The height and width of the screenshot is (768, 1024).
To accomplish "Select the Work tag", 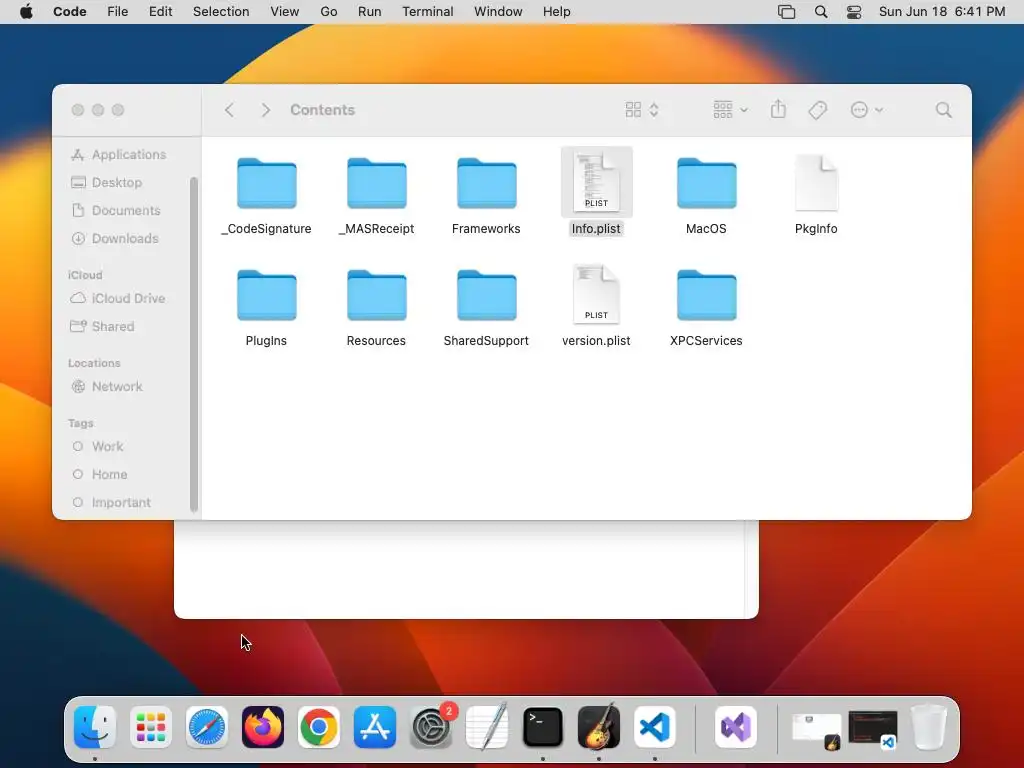I will point(98,447).
